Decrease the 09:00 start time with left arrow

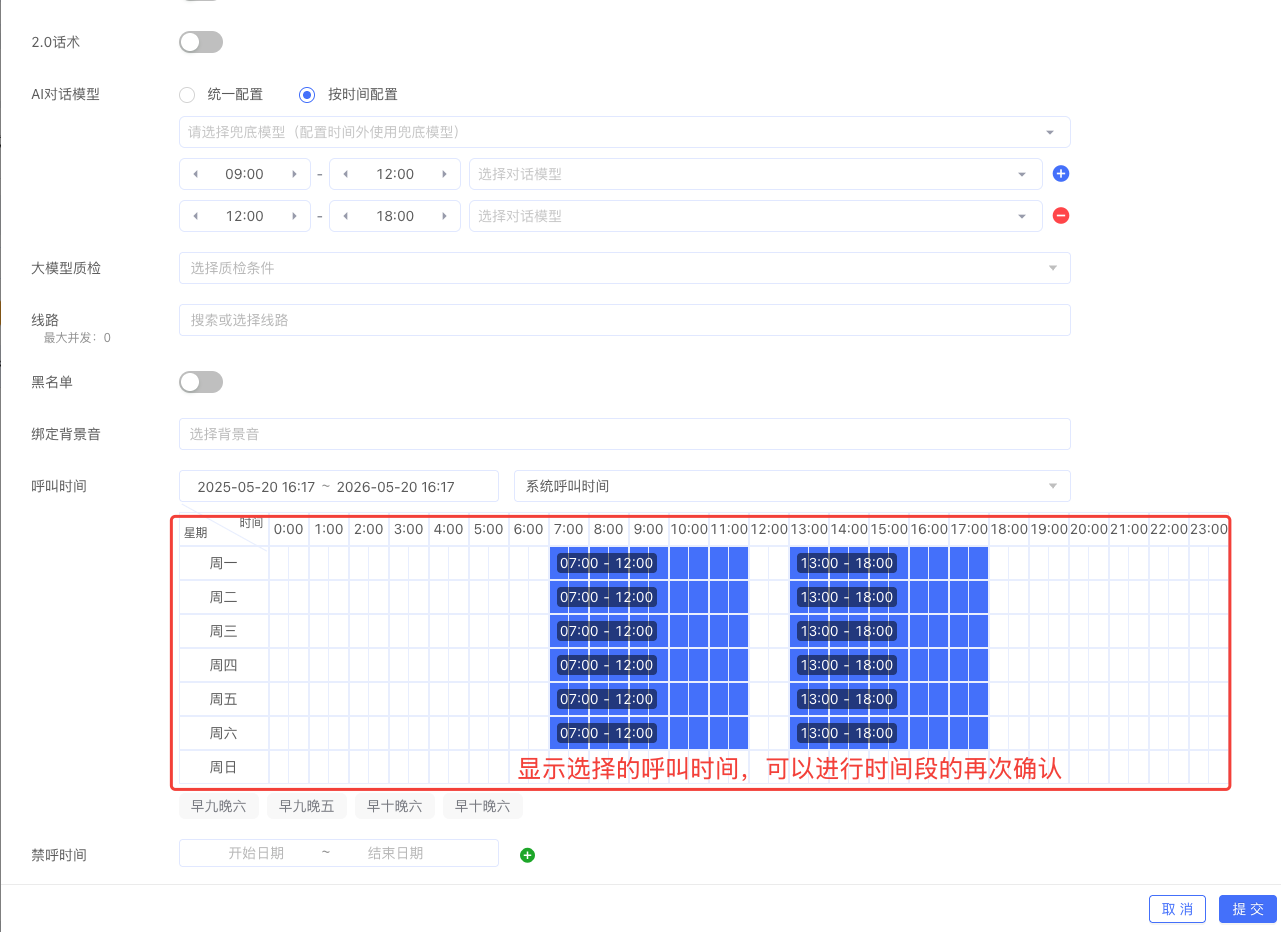(x=196, y=174)
